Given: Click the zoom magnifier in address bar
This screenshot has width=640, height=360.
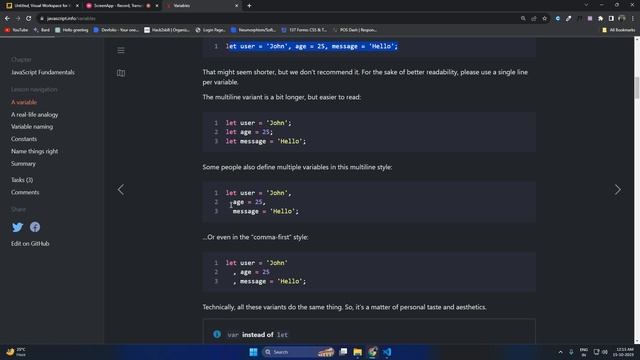Looking at the screenshot, I should point(523,18).
